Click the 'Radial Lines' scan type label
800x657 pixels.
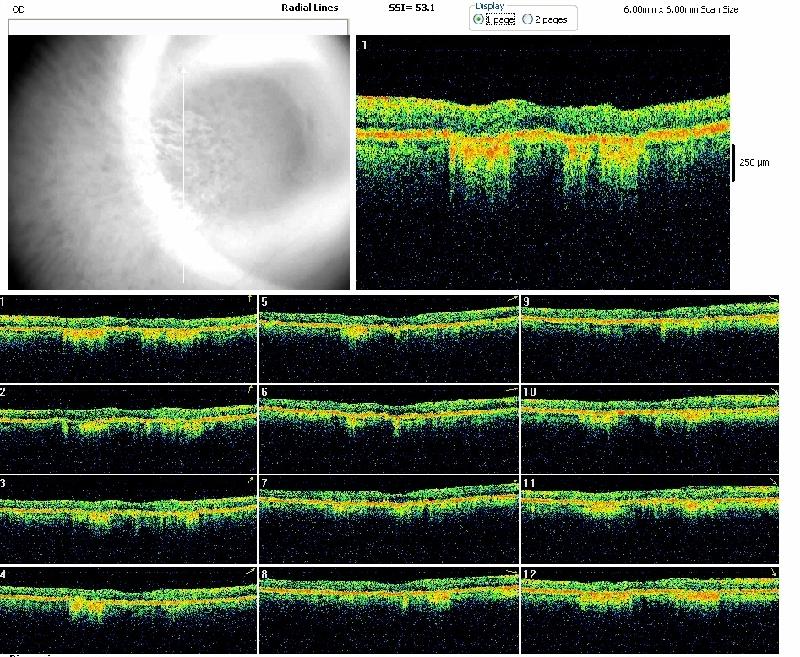pos(309,7)
